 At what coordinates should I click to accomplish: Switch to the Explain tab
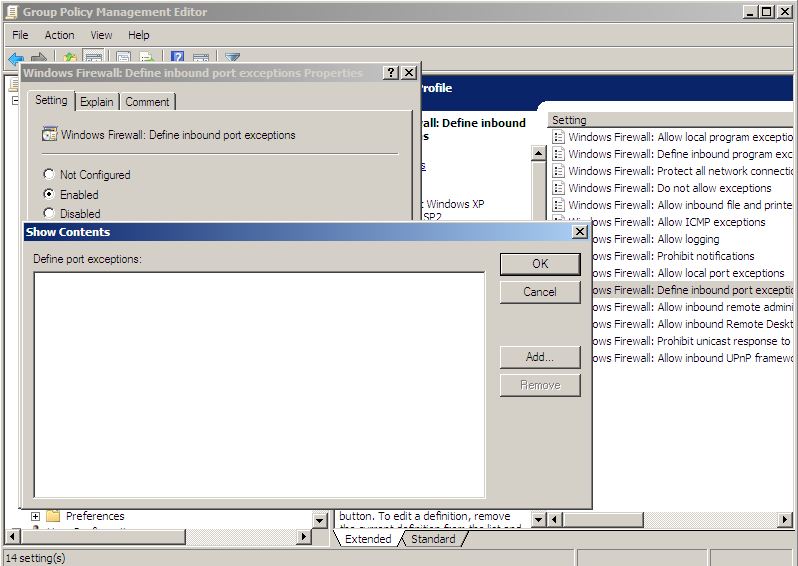(x=97, y=102)
